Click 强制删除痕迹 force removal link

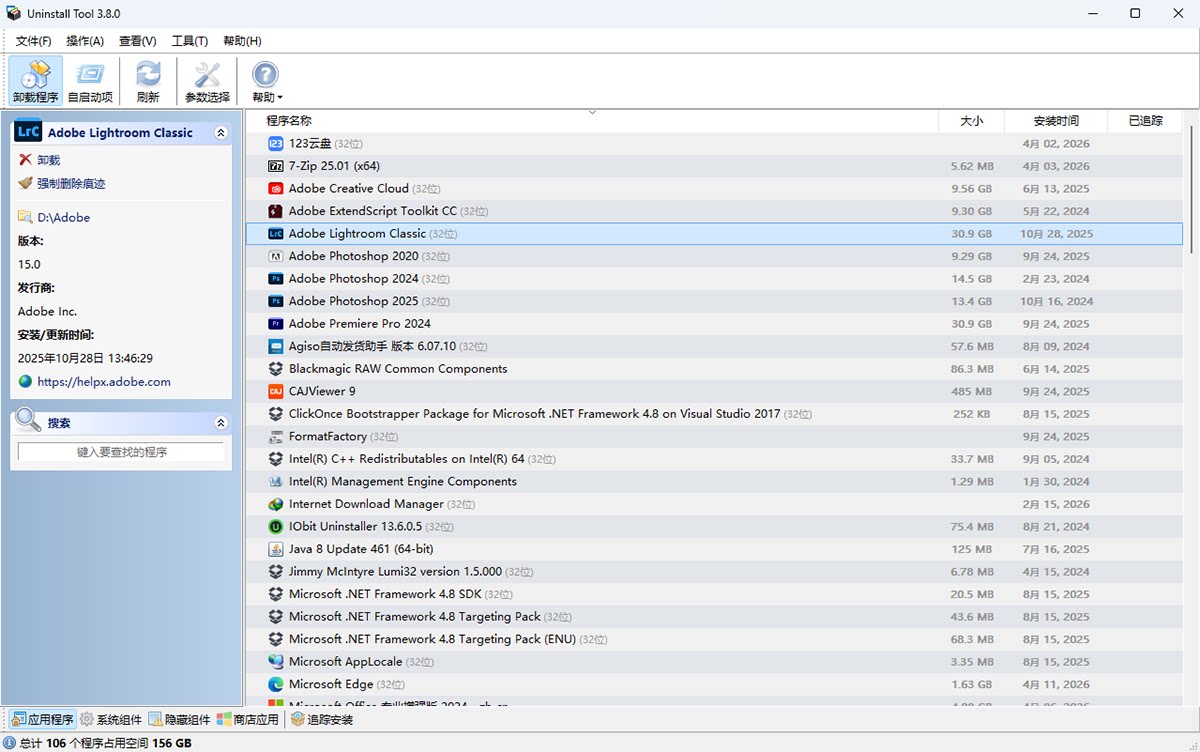(x=71, y=184)
